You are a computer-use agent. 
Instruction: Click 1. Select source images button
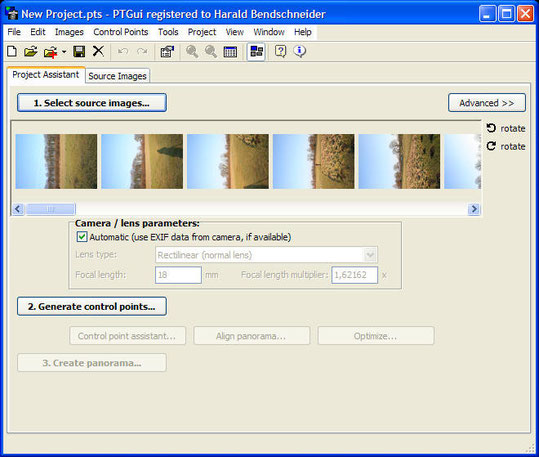[x=92, y=103]
